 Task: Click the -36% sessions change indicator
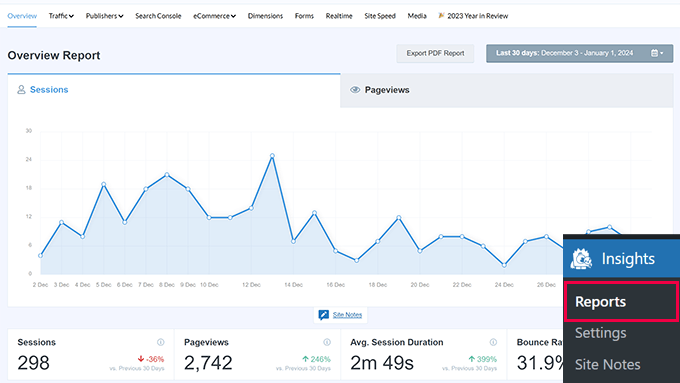[x=151, y=359]
